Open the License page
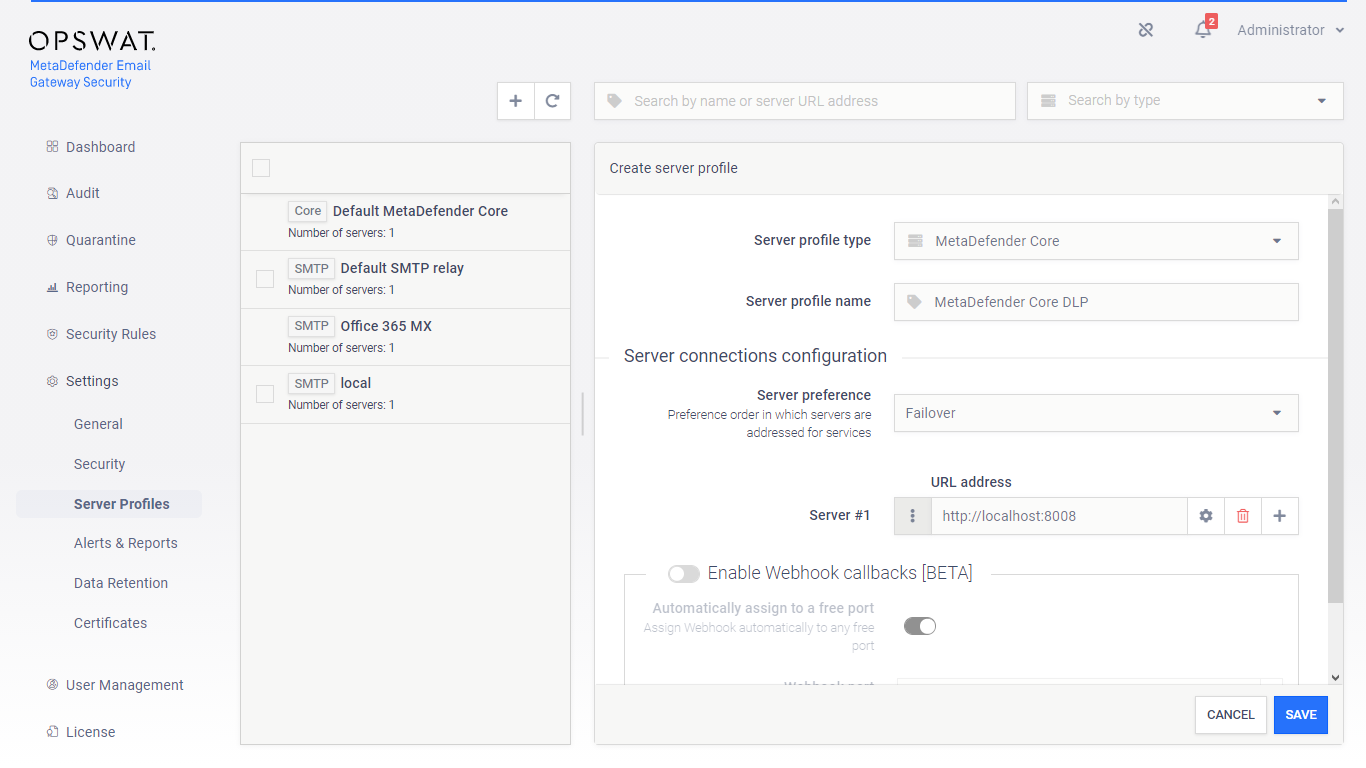The height and width of the screenshot is (768, 1366). pyautogui.click(x=91, y=732)
